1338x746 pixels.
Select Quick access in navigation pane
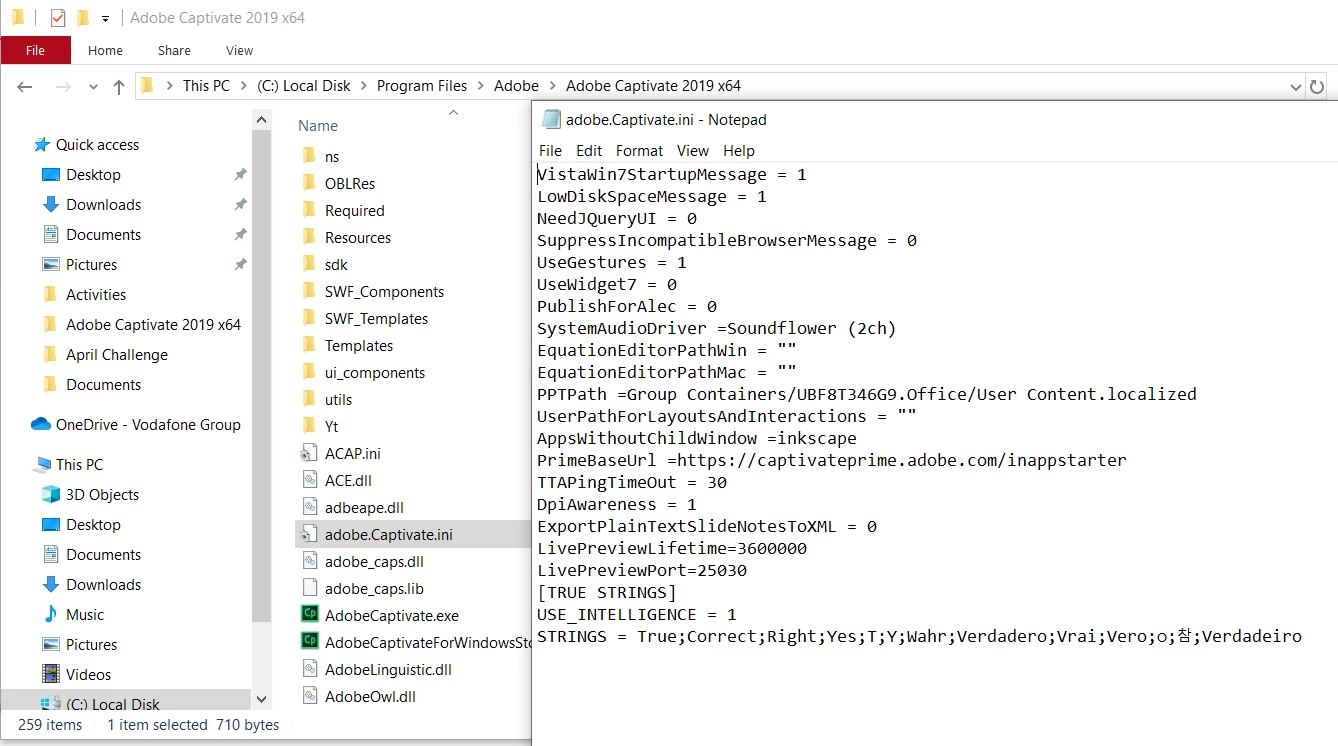97,145
